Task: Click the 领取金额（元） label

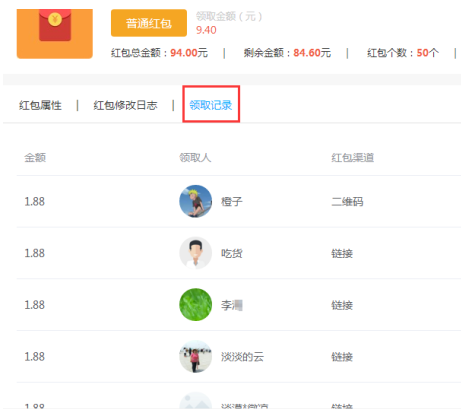Action: pos(229,16)
